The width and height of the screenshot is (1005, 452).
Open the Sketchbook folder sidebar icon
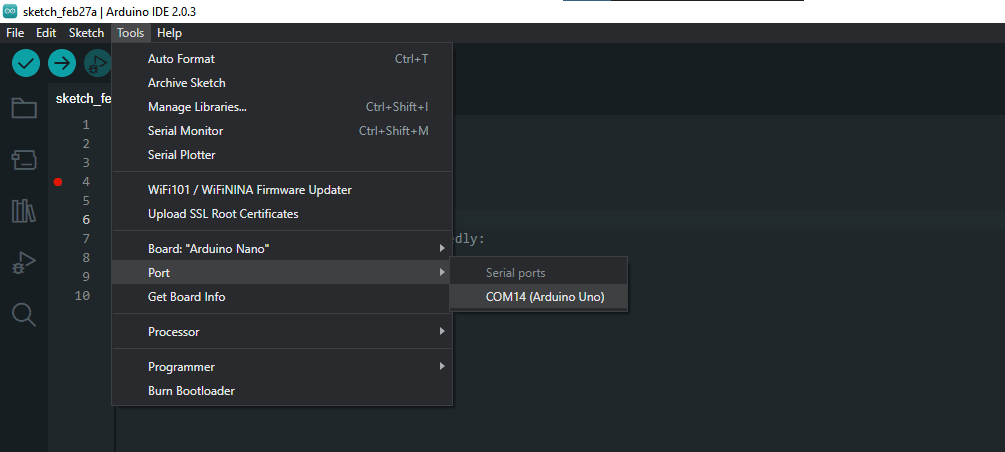click(24, 108)
